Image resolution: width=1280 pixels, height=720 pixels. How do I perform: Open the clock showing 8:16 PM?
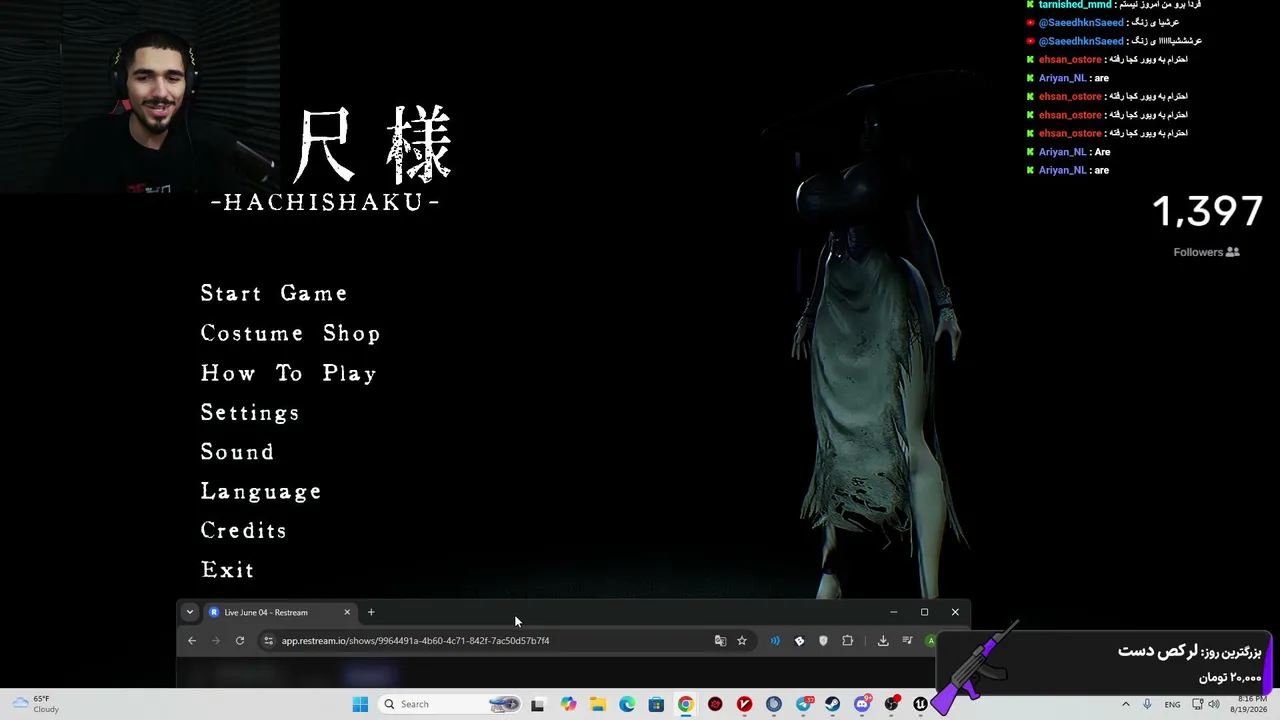pyautogui.click(x=1251, y=704)
